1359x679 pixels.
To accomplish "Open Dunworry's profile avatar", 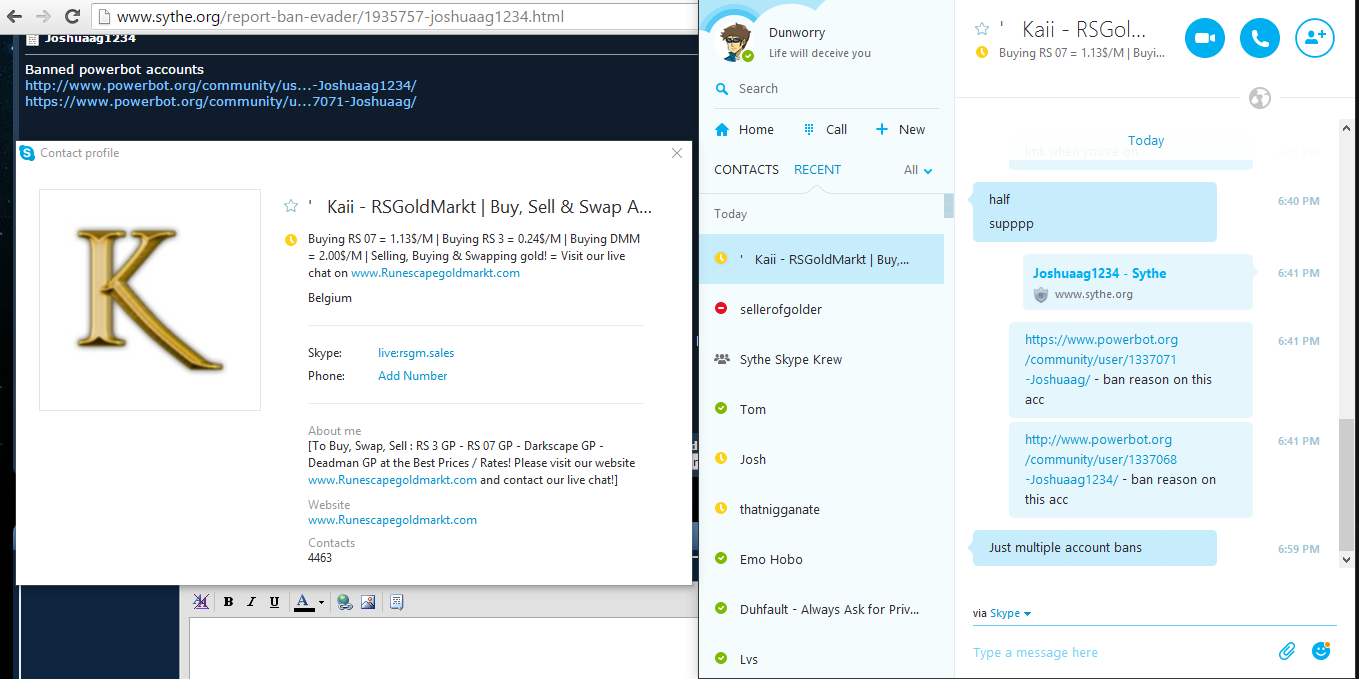I will 736,41.
